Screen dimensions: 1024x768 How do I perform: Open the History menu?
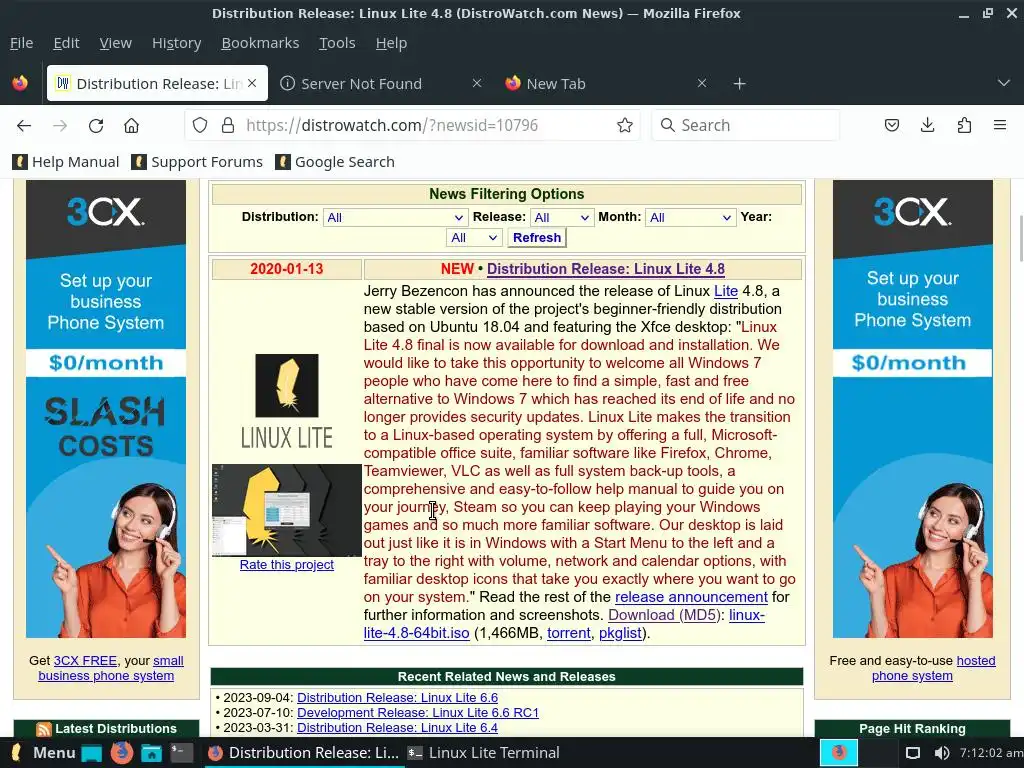(x=176, y=43)
